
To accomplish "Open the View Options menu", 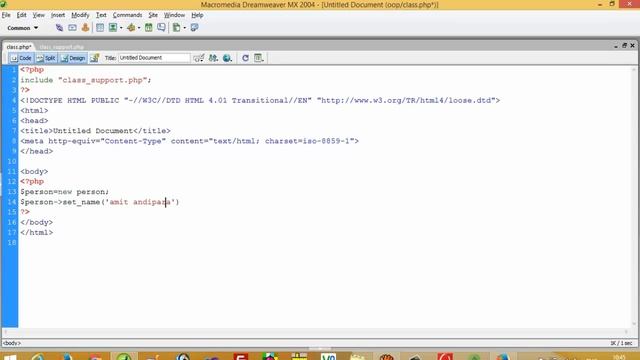I will pyautogui.click(x=259, y=58).
